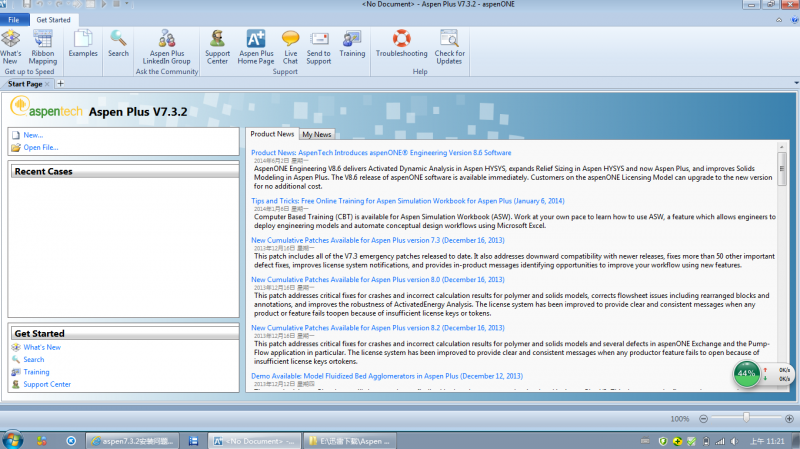This screenshot has height=449, width=800.
Task: Open Cumulative Patches version 8.0 link
Action: (378, 280)
